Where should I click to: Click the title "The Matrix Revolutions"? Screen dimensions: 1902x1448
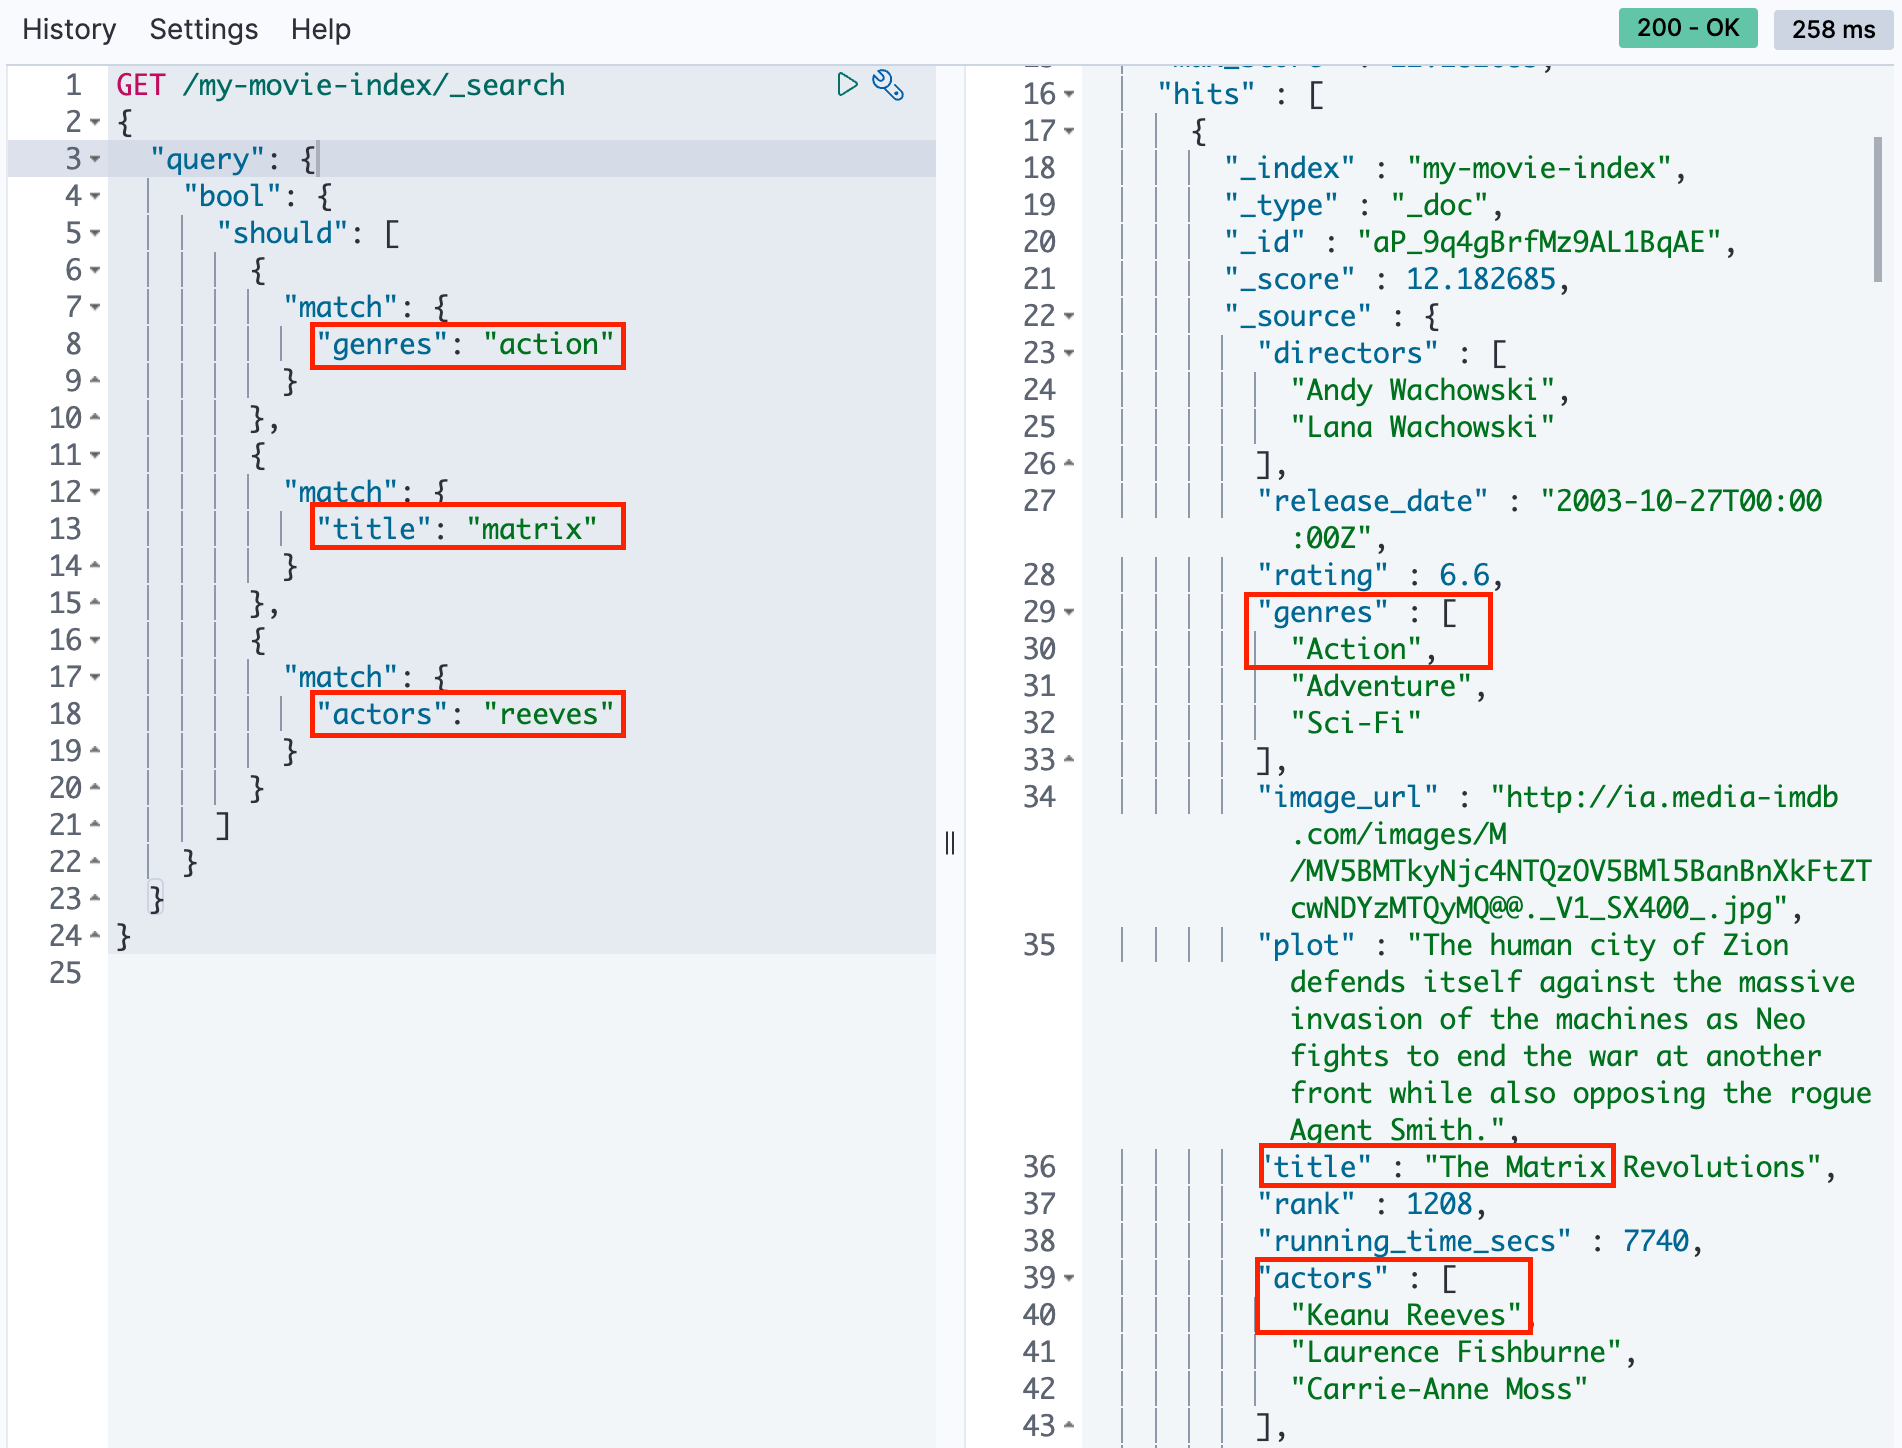coord(1622,1167)
